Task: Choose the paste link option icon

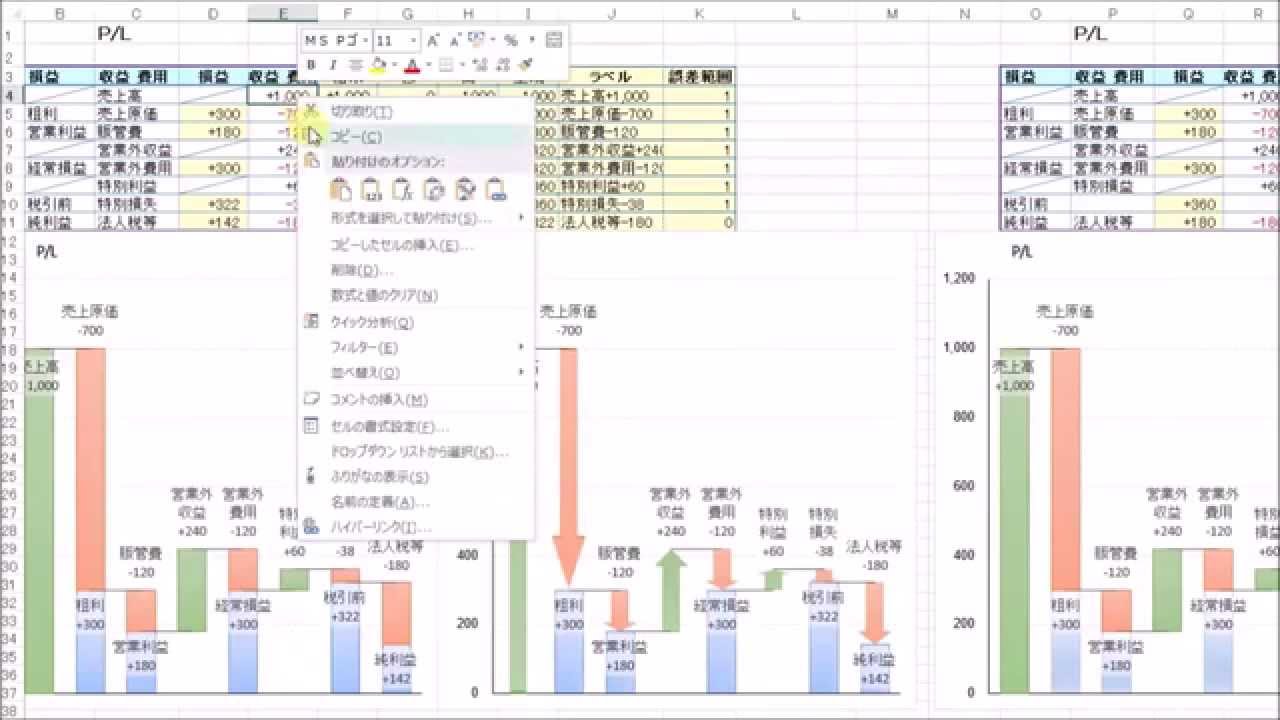Action: [x=496, y=189]
